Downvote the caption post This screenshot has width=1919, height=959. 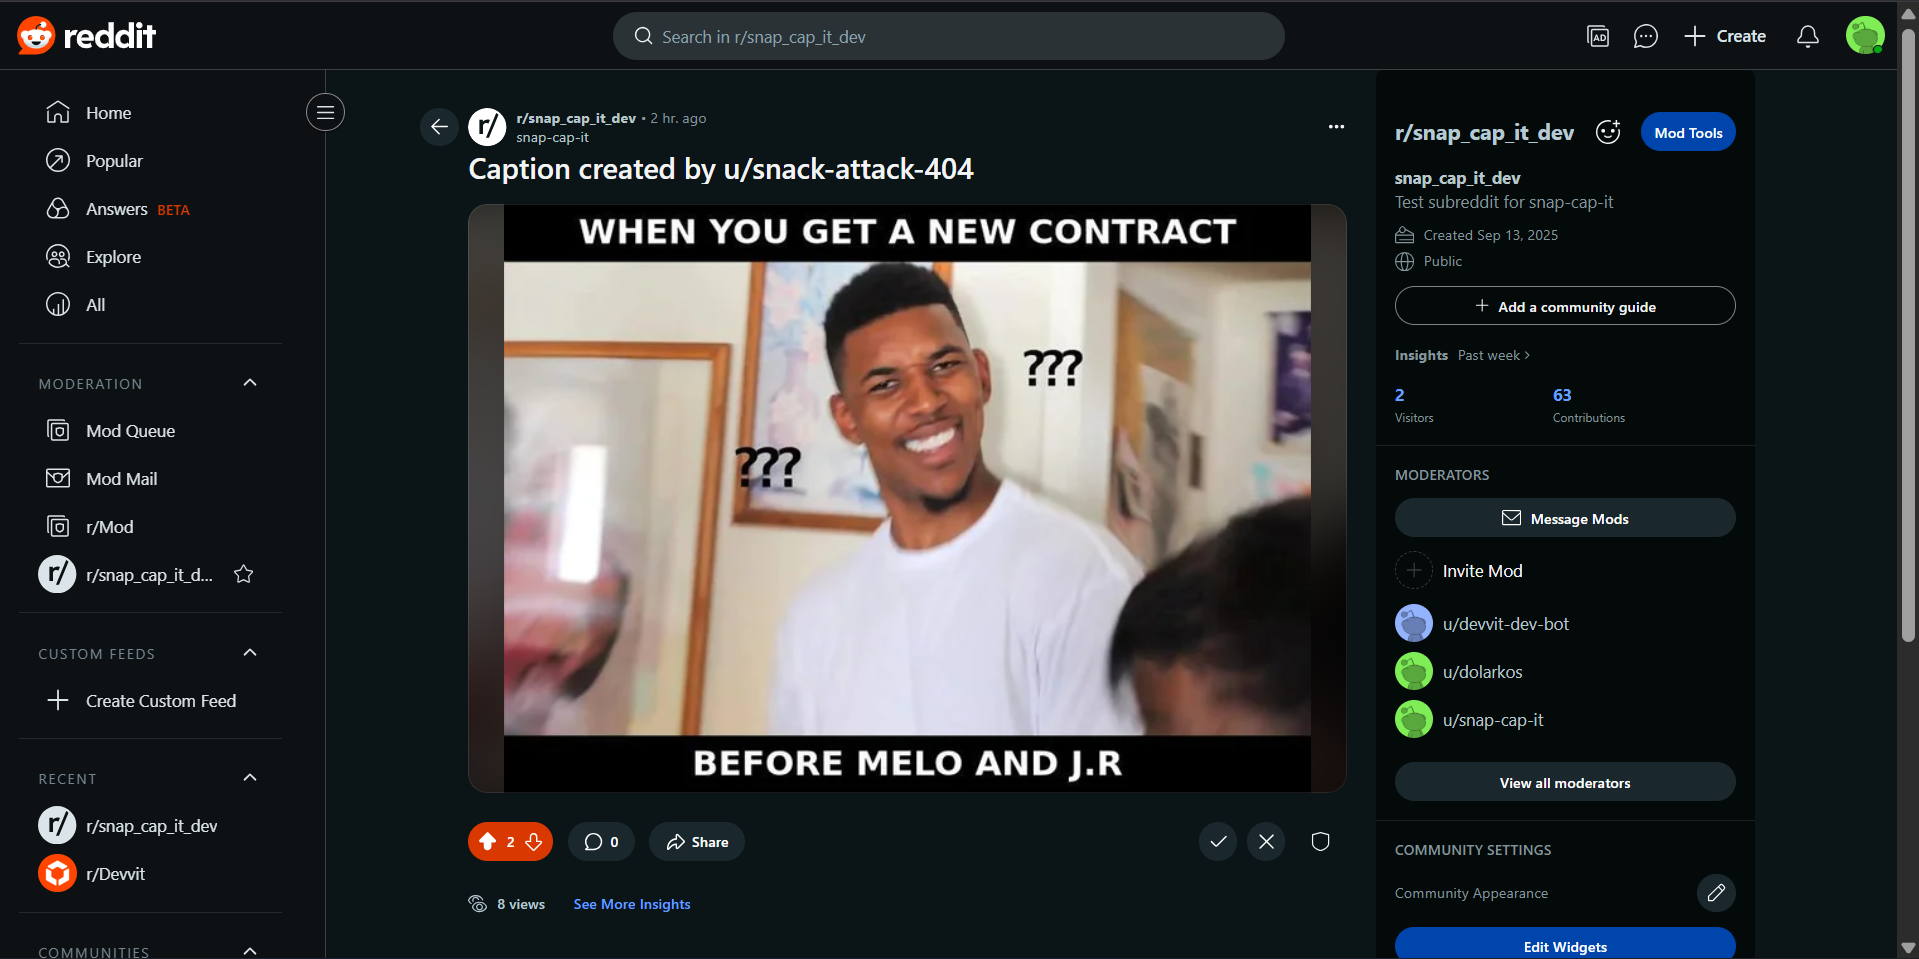pyautogui.click(x=534, y=842)
